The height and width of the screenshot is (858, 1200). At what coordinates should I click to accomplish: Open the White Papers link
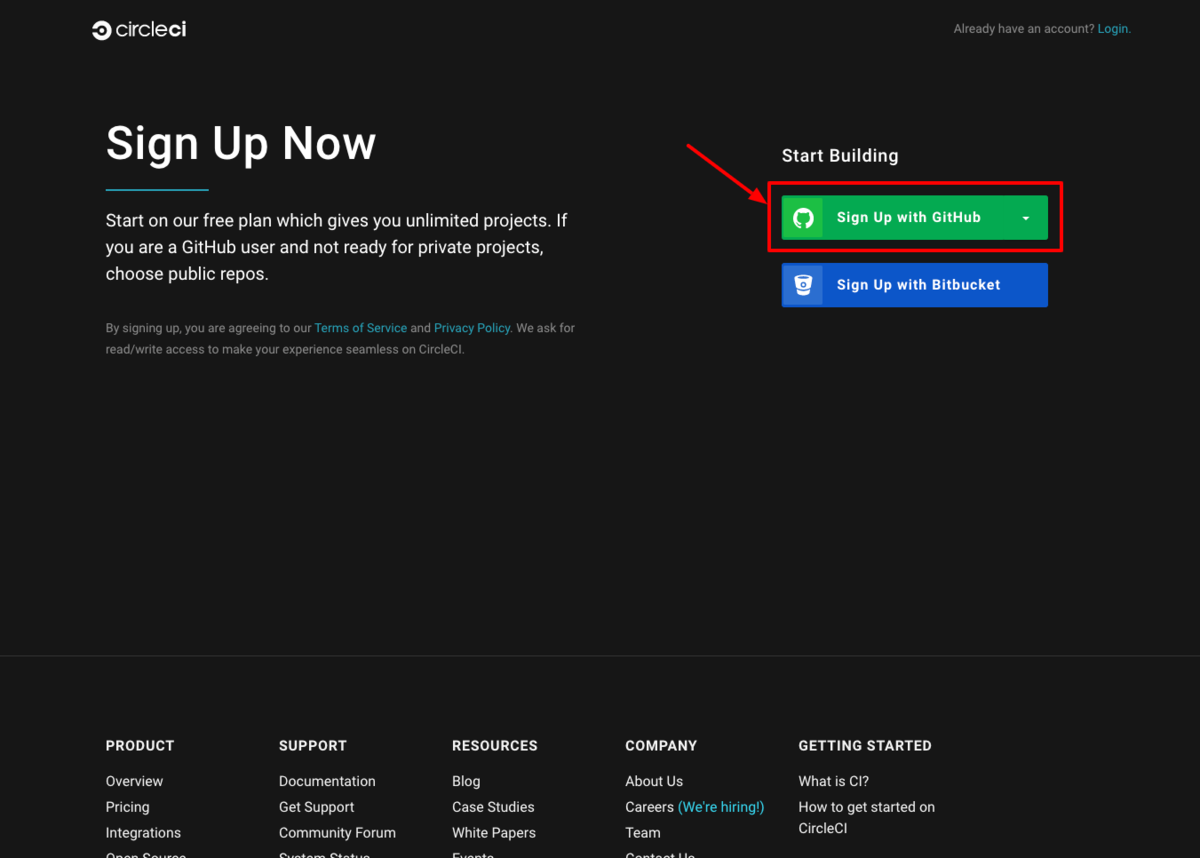(x=494, y=833)
